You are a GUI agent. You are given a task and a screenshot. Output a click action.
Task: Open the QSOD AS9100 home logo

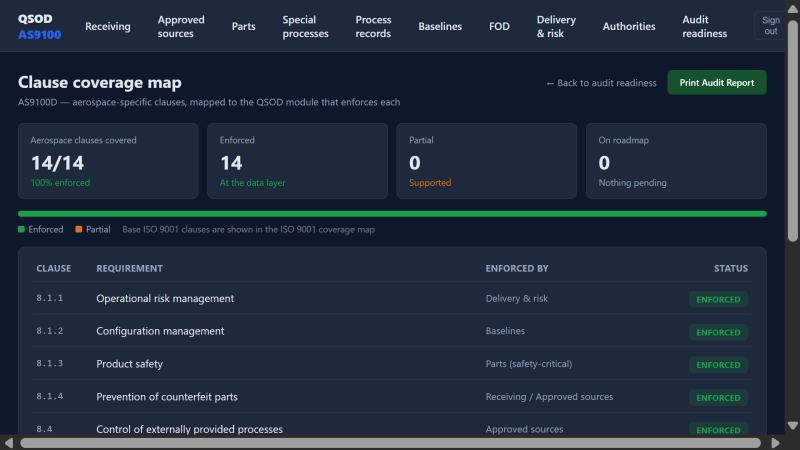39,27
